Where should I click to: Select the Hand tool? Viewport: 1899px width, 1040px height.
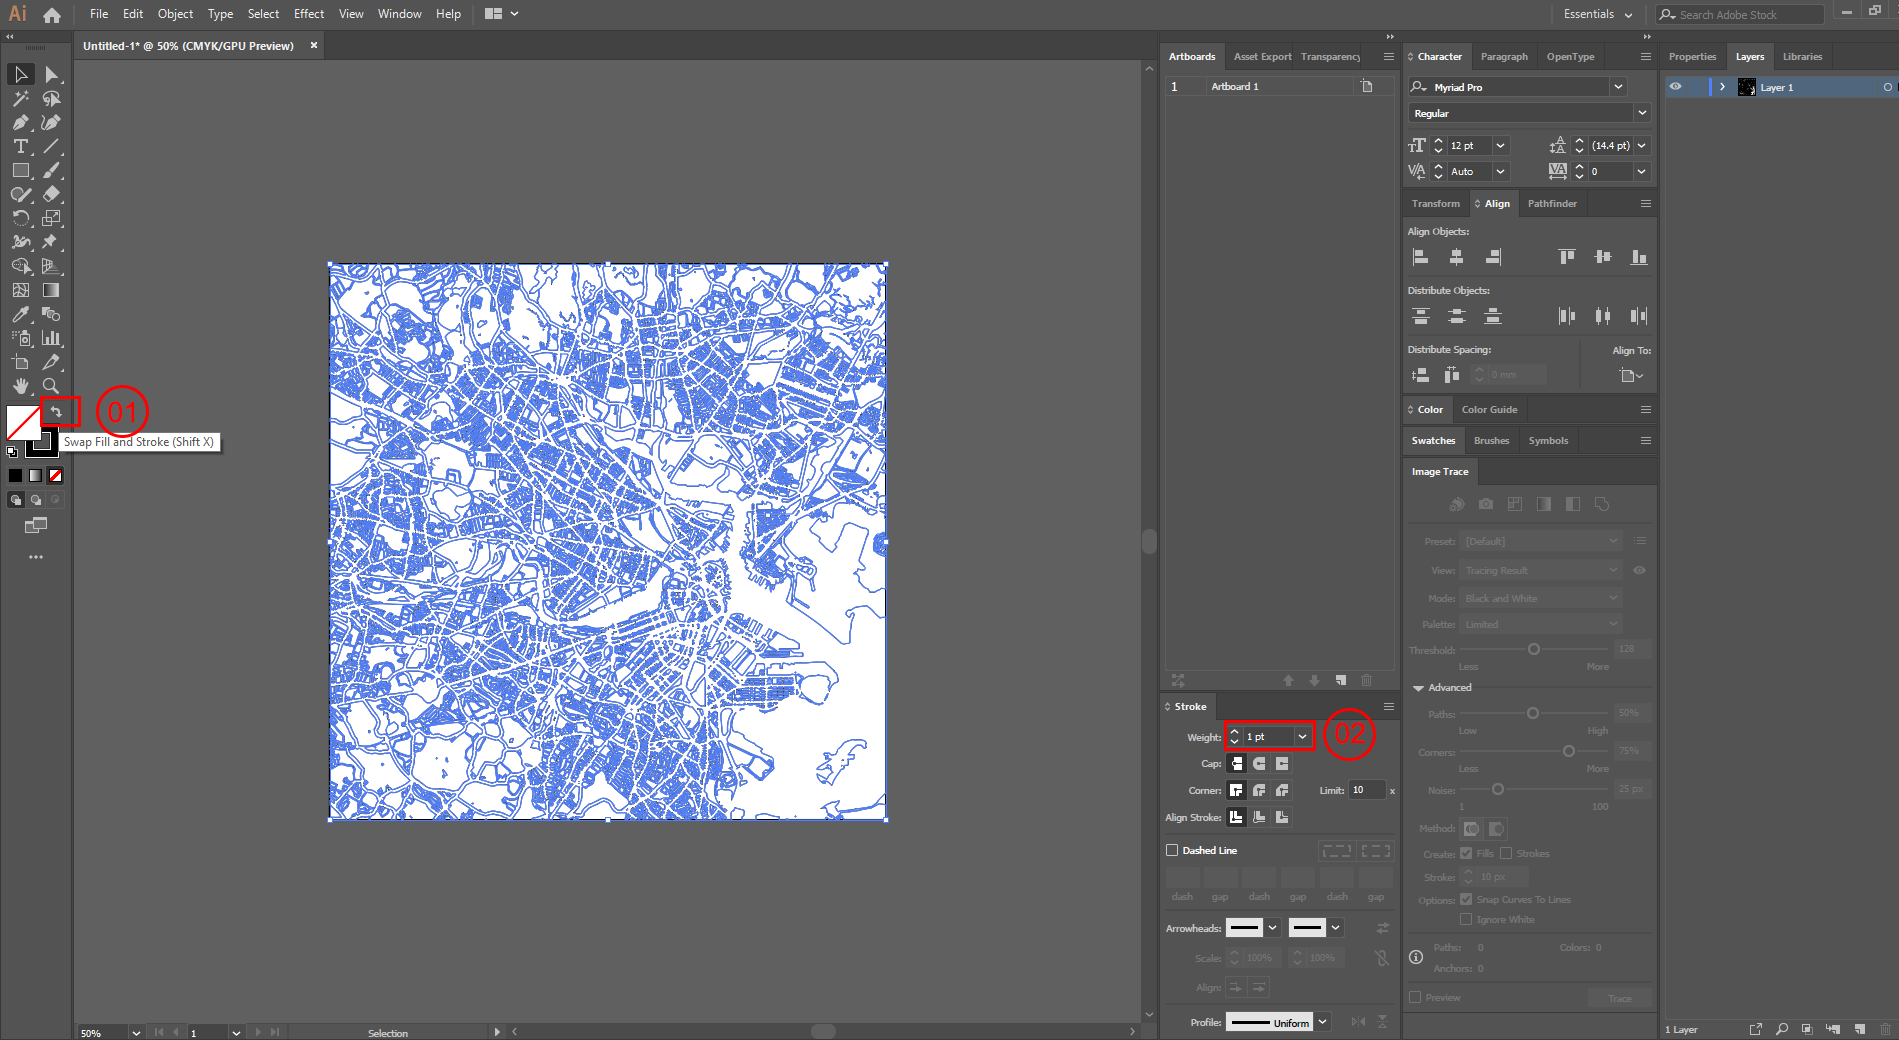pos(20,386)
